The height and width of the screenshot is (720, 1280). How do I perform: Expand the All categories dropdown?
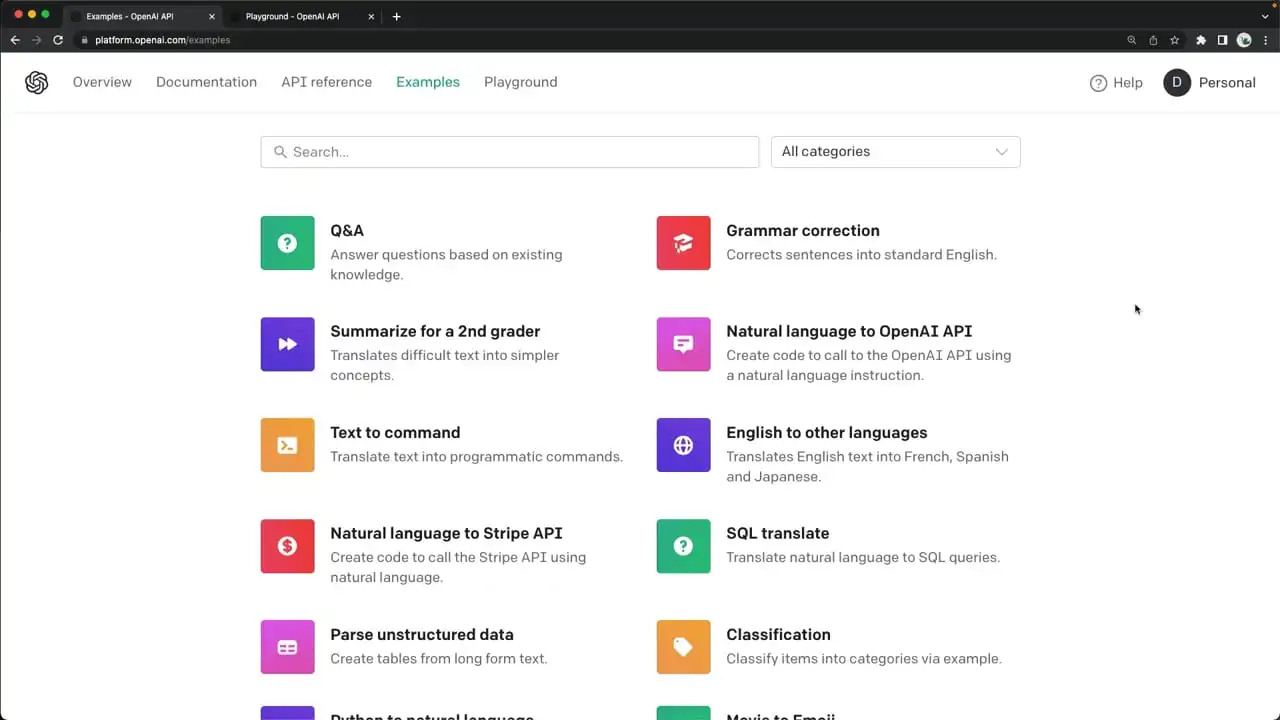(x=895, y=152)
